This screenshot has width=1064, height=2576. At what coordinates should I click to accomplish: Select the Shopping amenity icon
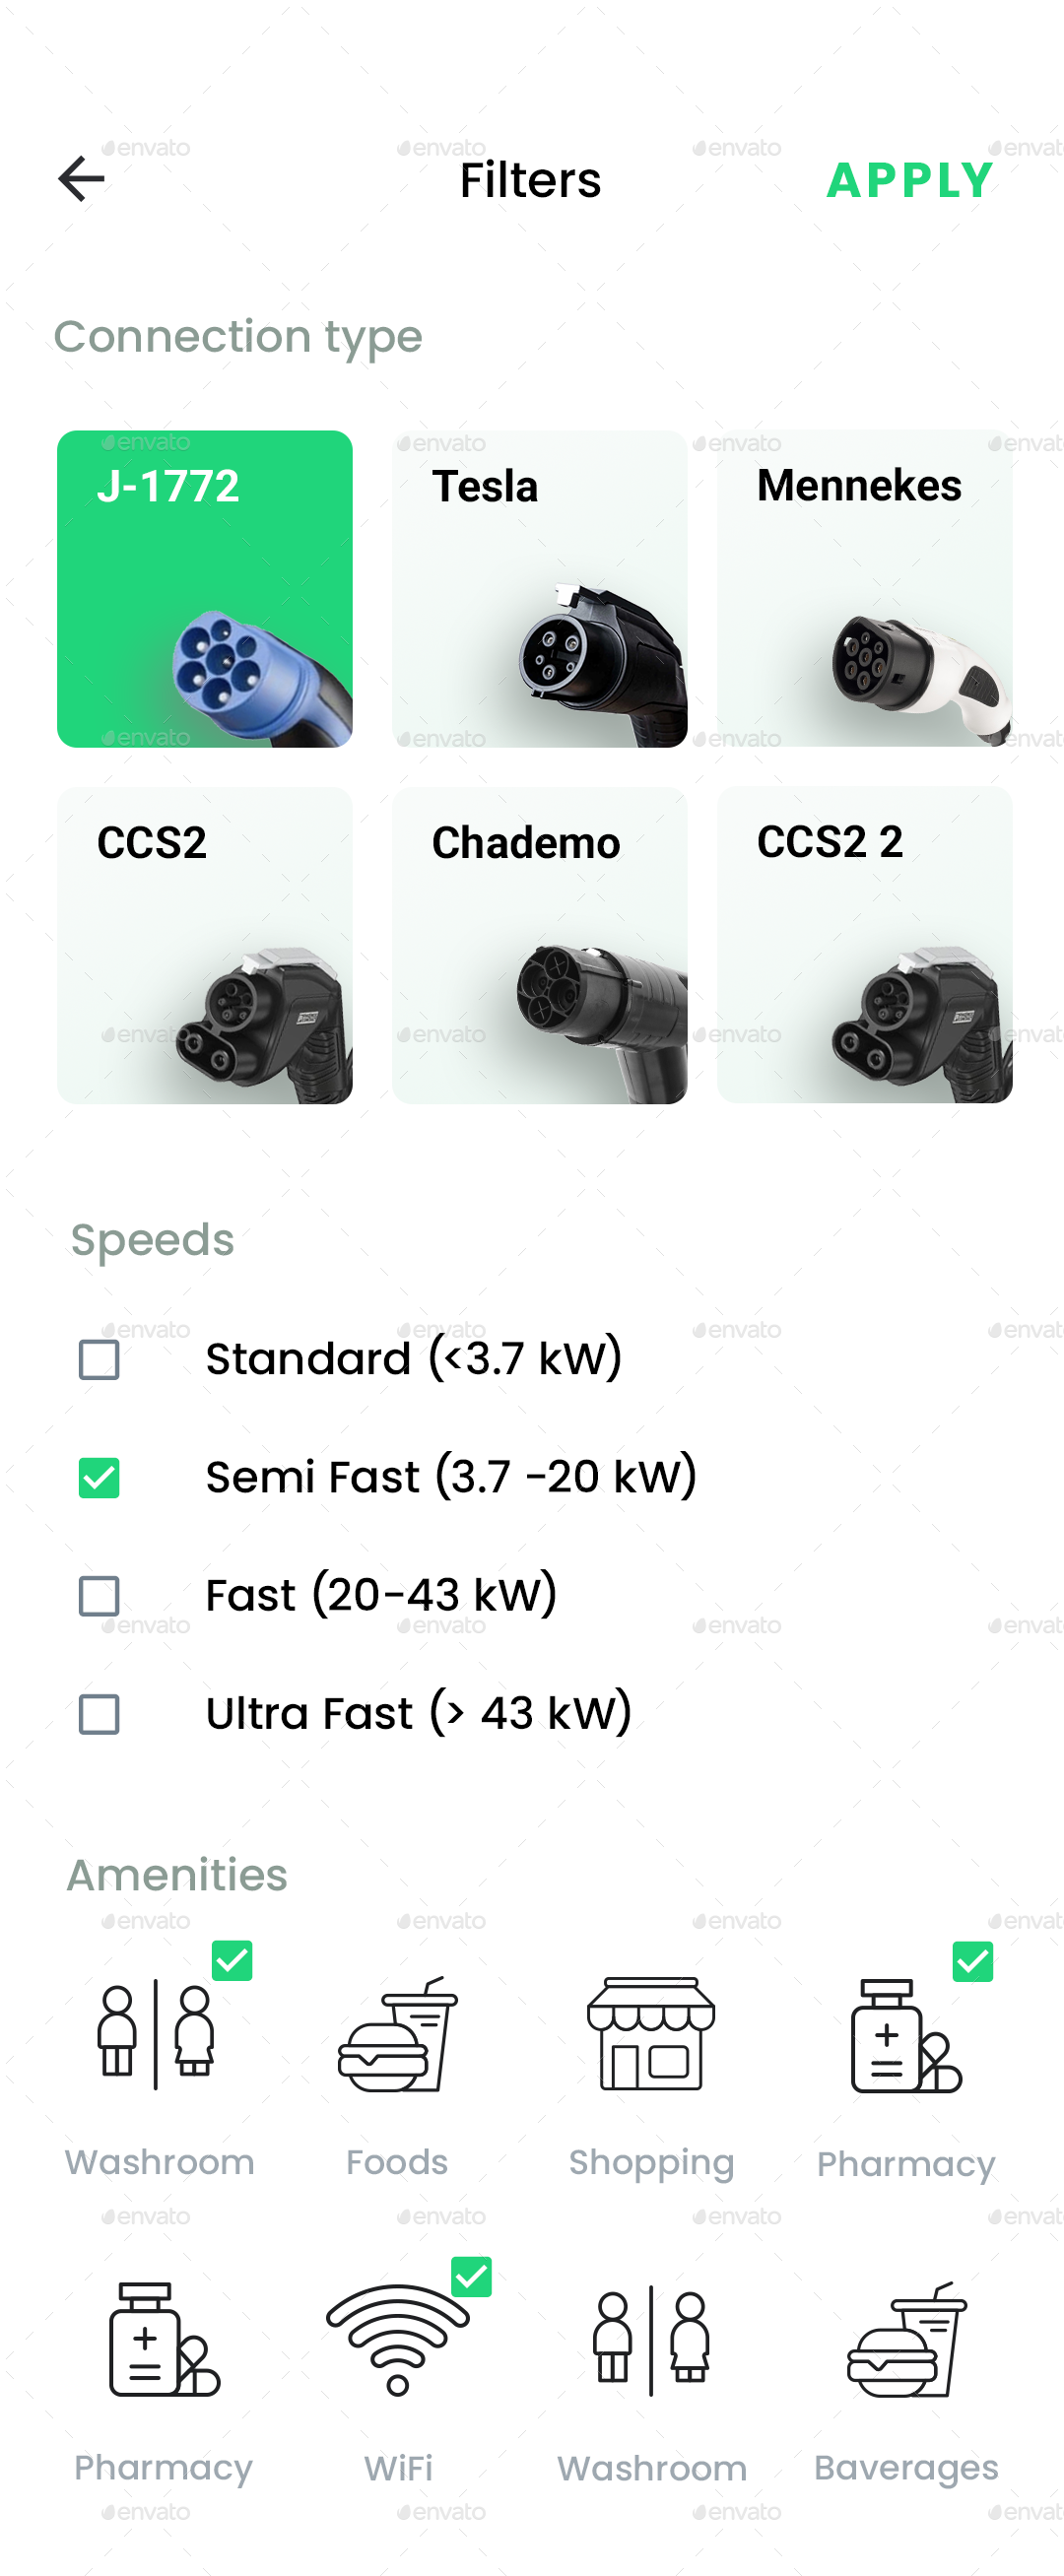pyautogui.click(x=651, y=2034)
